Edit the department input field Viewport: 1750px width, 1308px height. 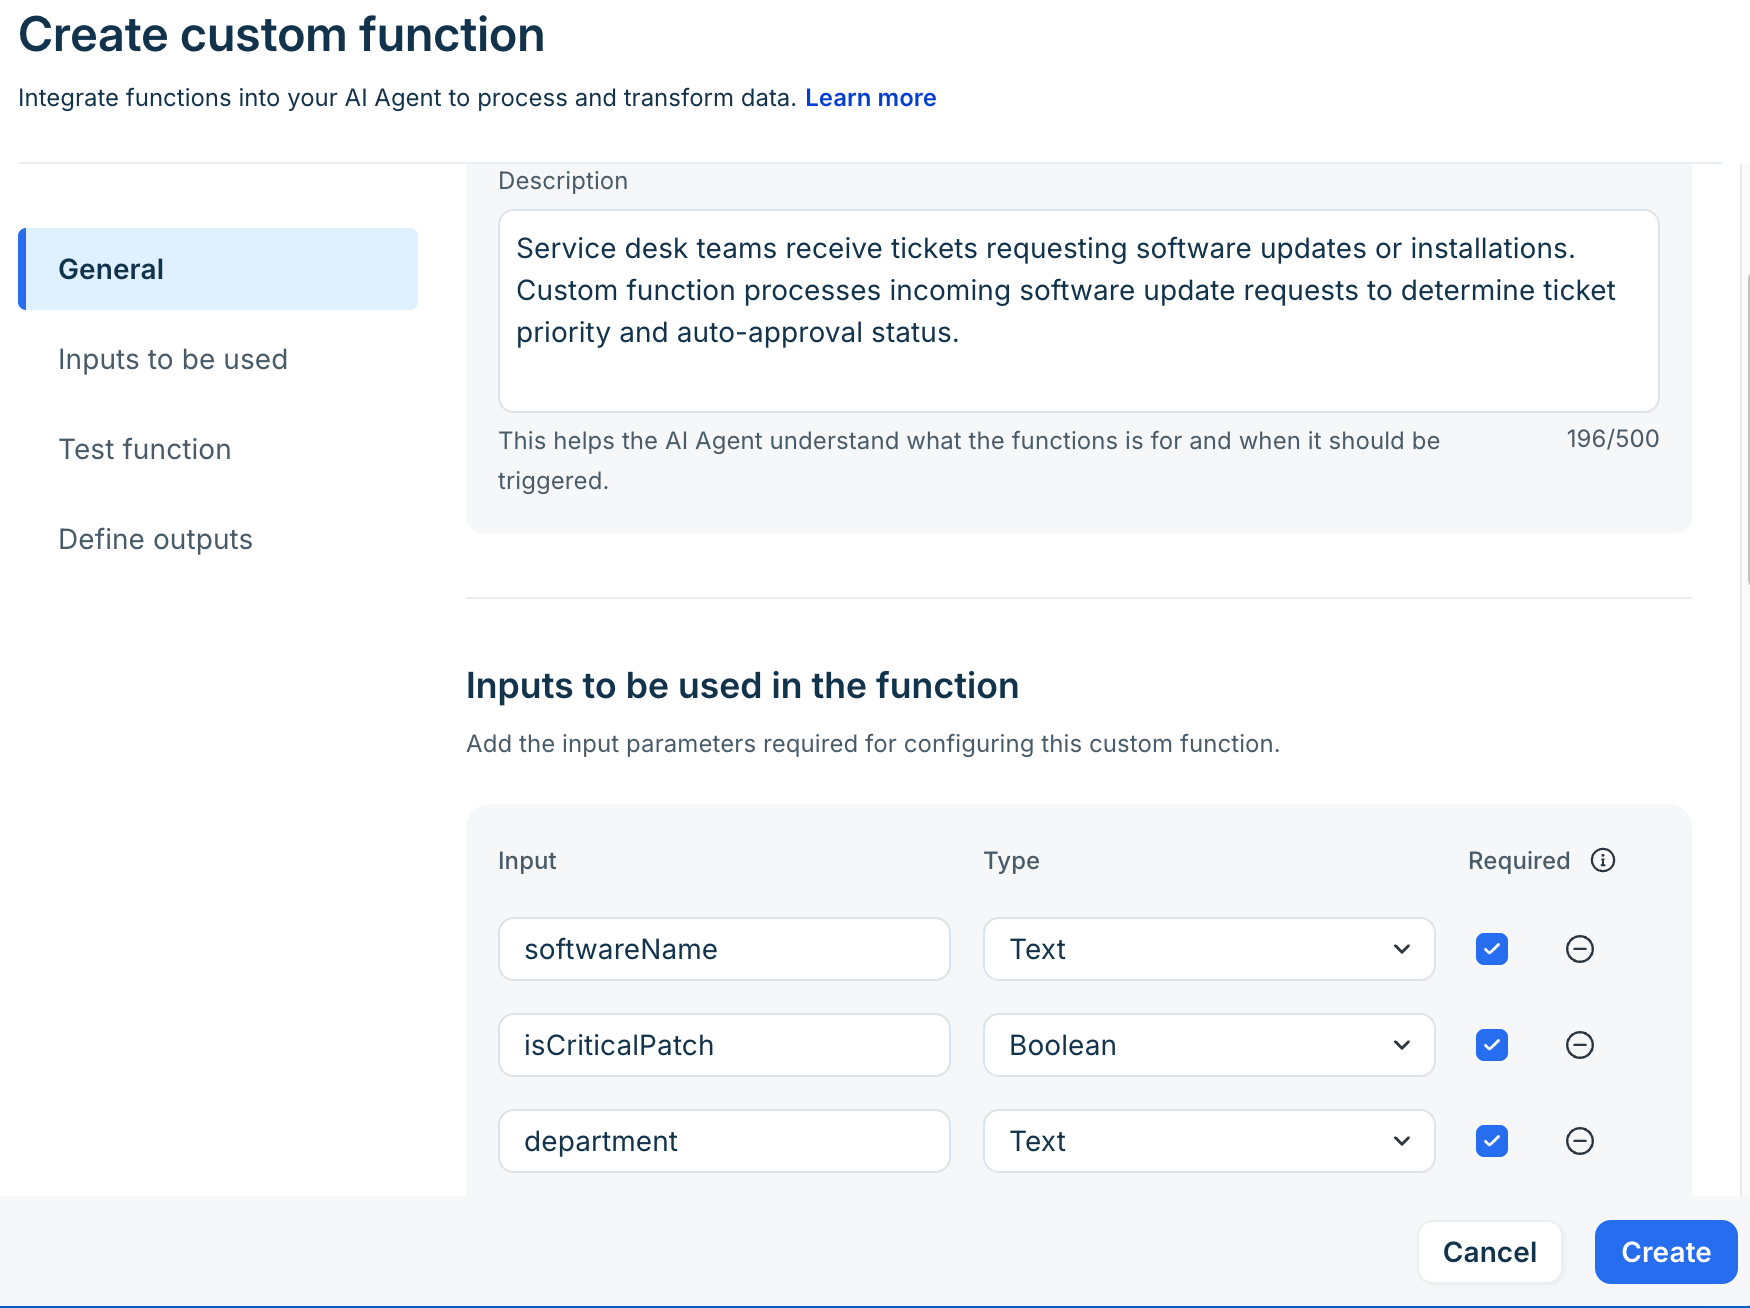[724, 1141]
